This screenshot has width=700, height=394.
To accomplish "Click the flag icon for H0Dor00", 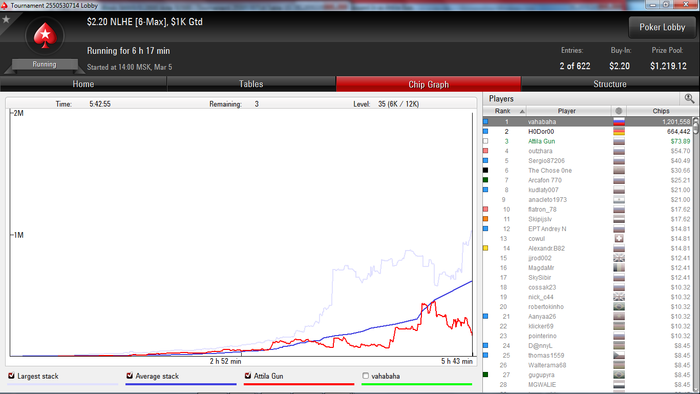I will click(619, 131).
